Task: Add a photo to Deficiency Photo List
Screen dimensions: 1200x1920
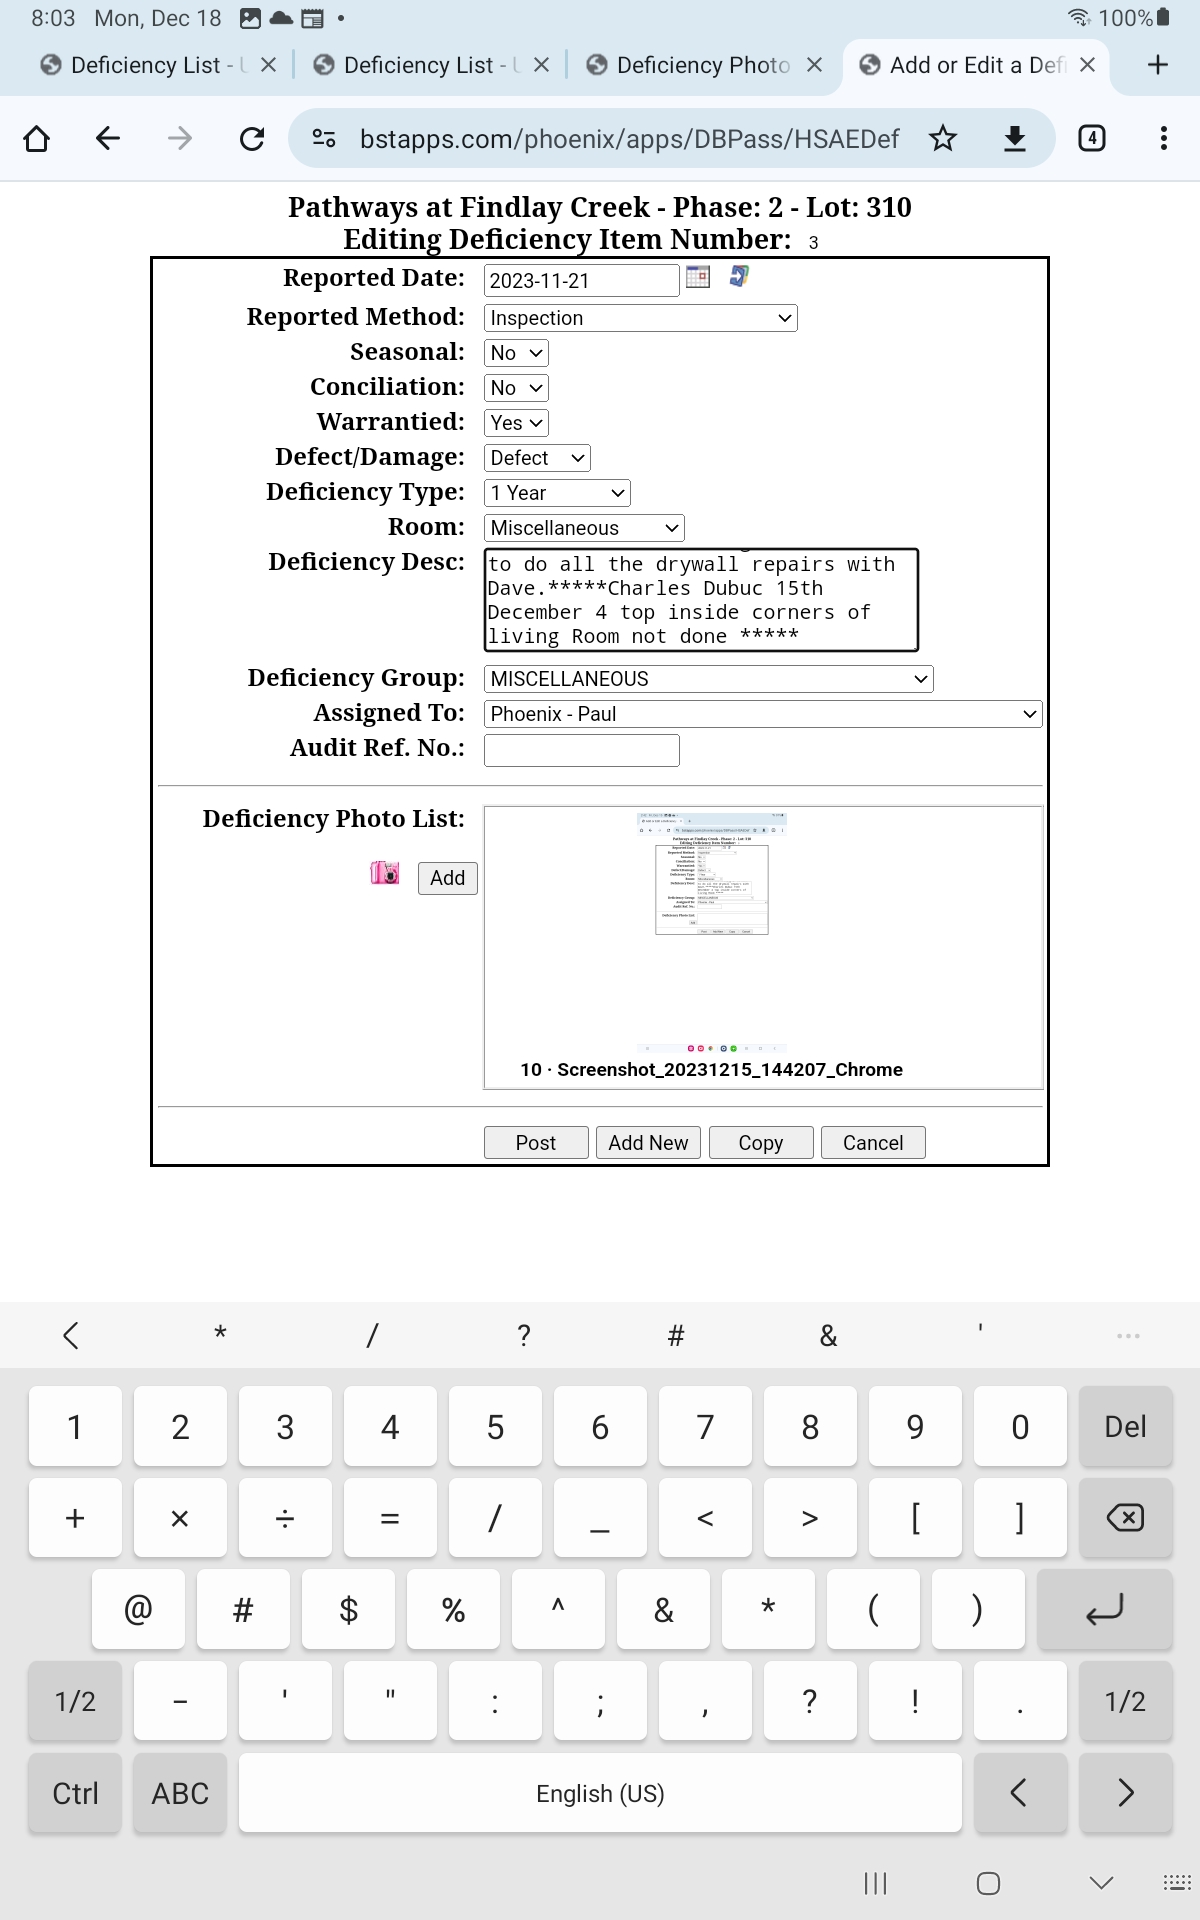Action: point(448,878)
